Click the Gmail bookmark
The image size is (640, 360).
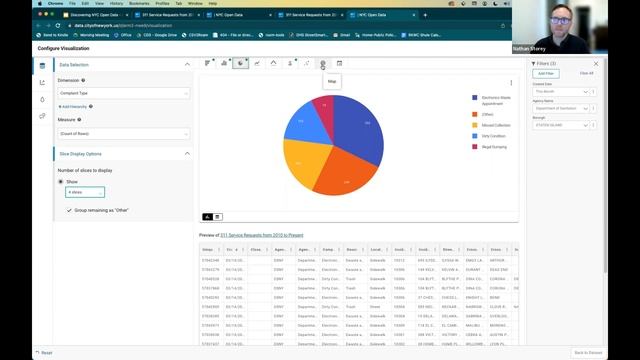click(342, 35)
